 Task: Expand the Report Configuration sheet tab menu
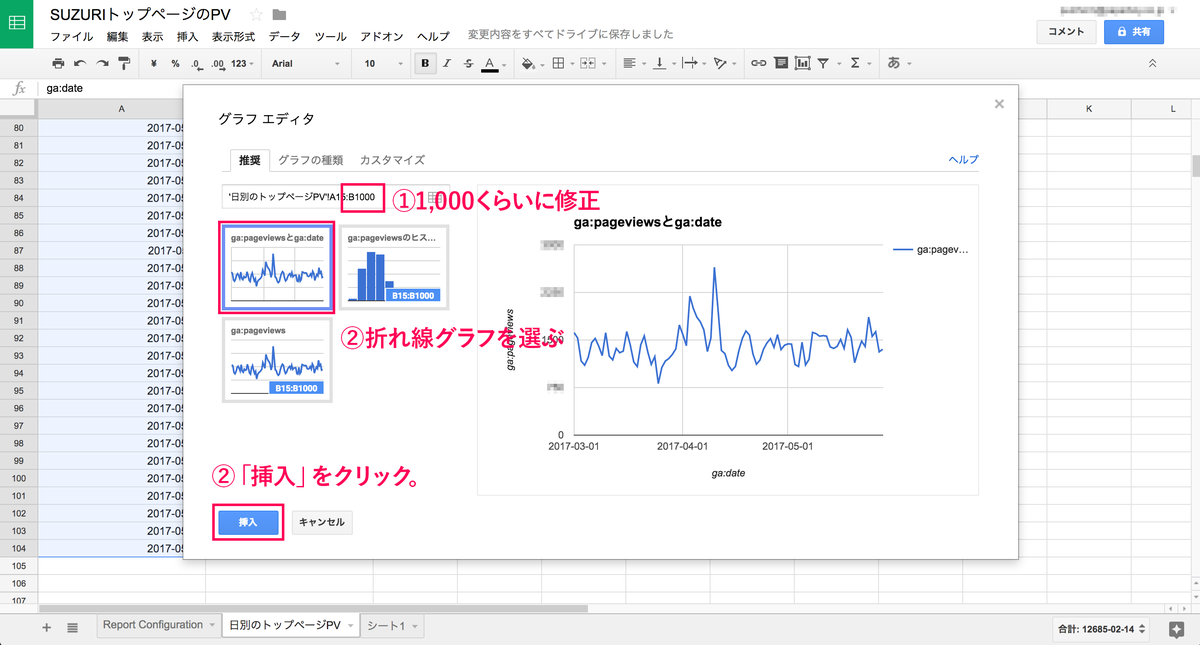point(212,626)
